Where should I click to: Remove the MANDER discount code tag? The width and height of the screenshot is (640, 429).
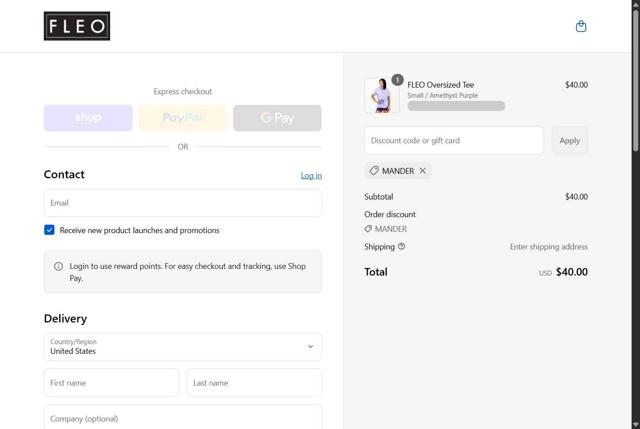tap(423, 171)
